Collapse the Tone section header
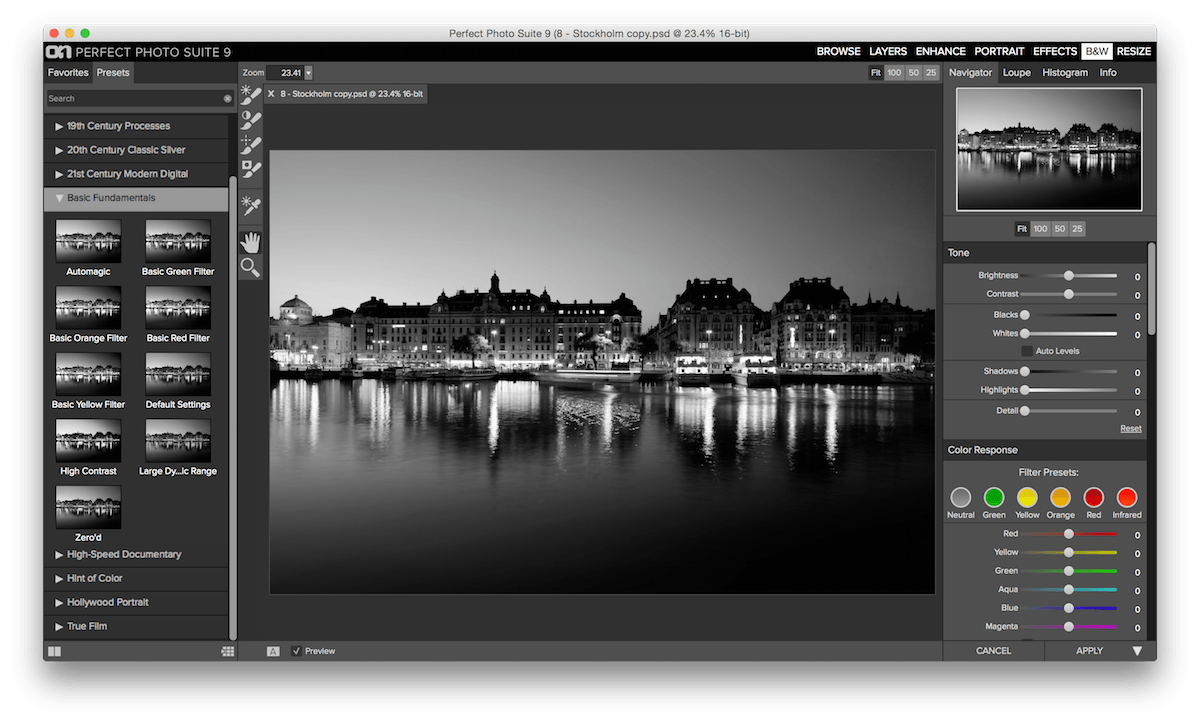This screenshot has height=723, width=1200. click(1045, 253)
